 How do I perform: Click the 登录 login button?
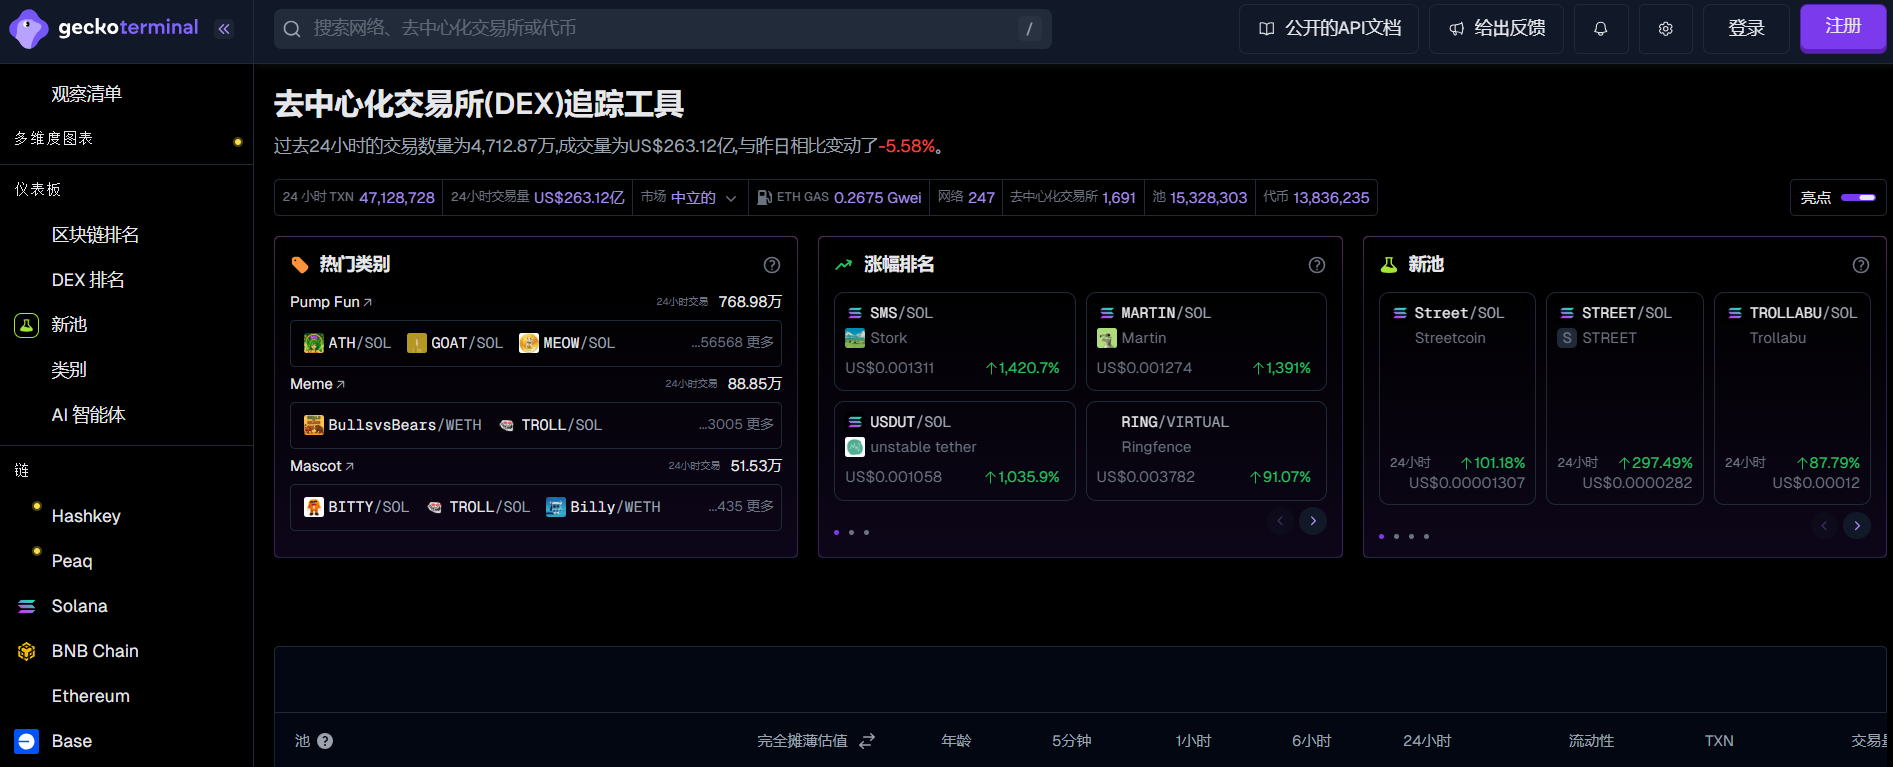(x=1746, y=29)
